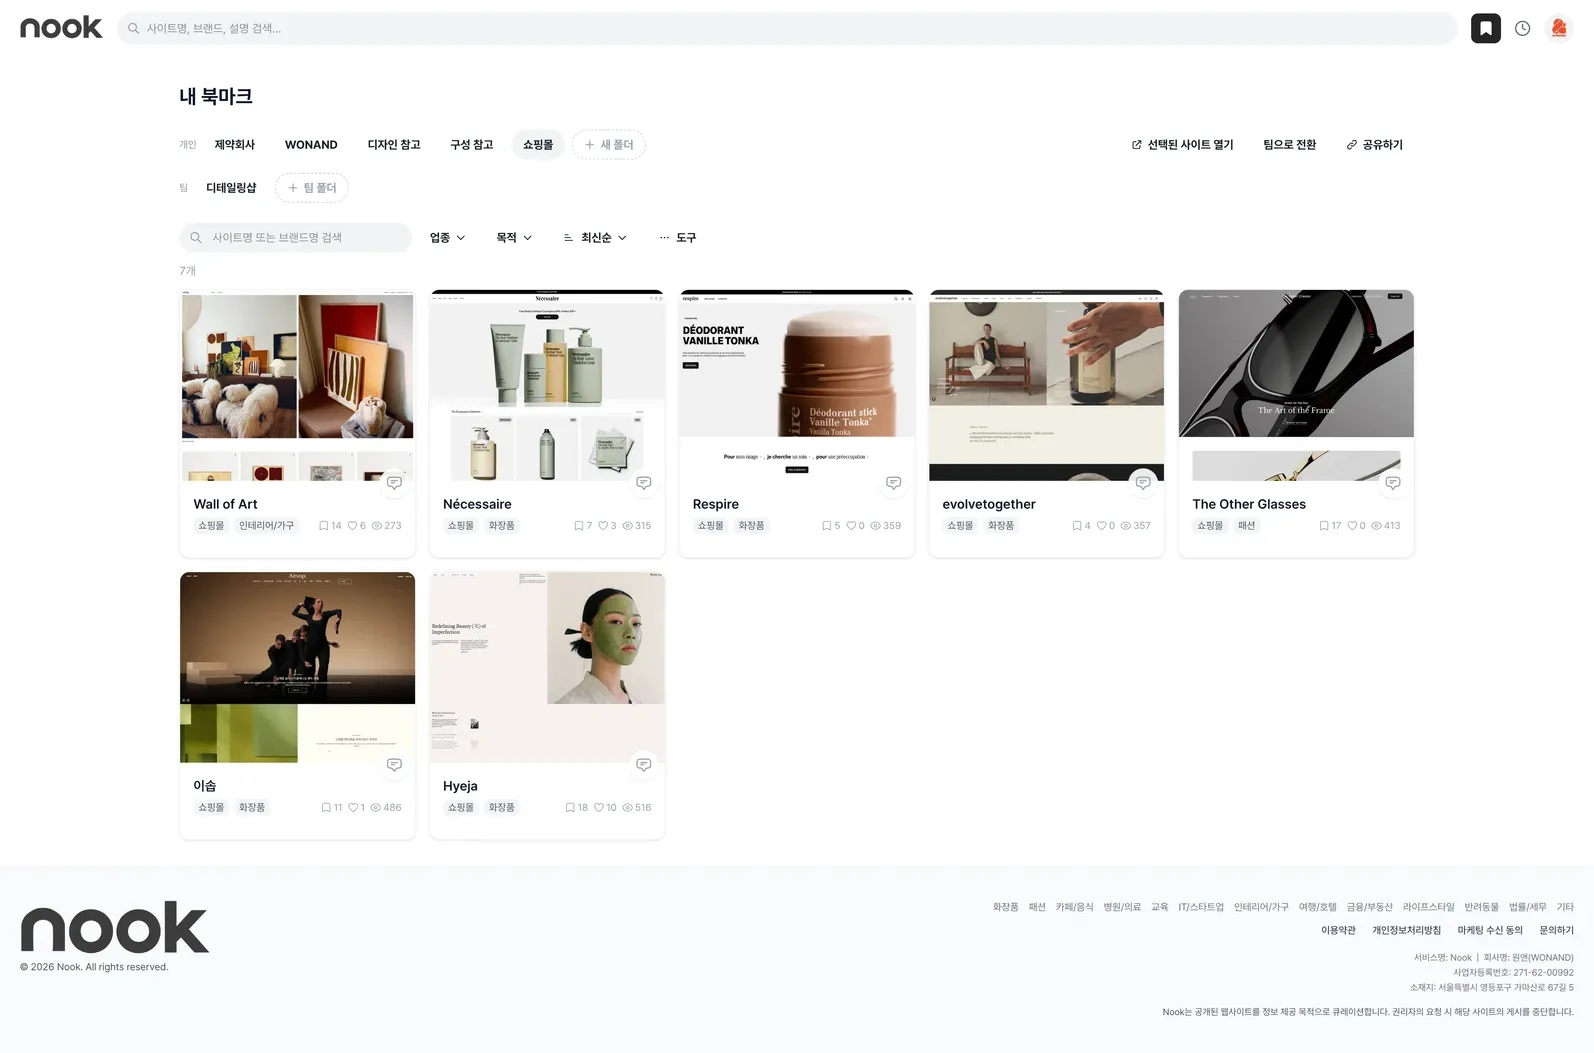
Task: Open the 이용약관 footer link
Action: tap(1338, 931)
